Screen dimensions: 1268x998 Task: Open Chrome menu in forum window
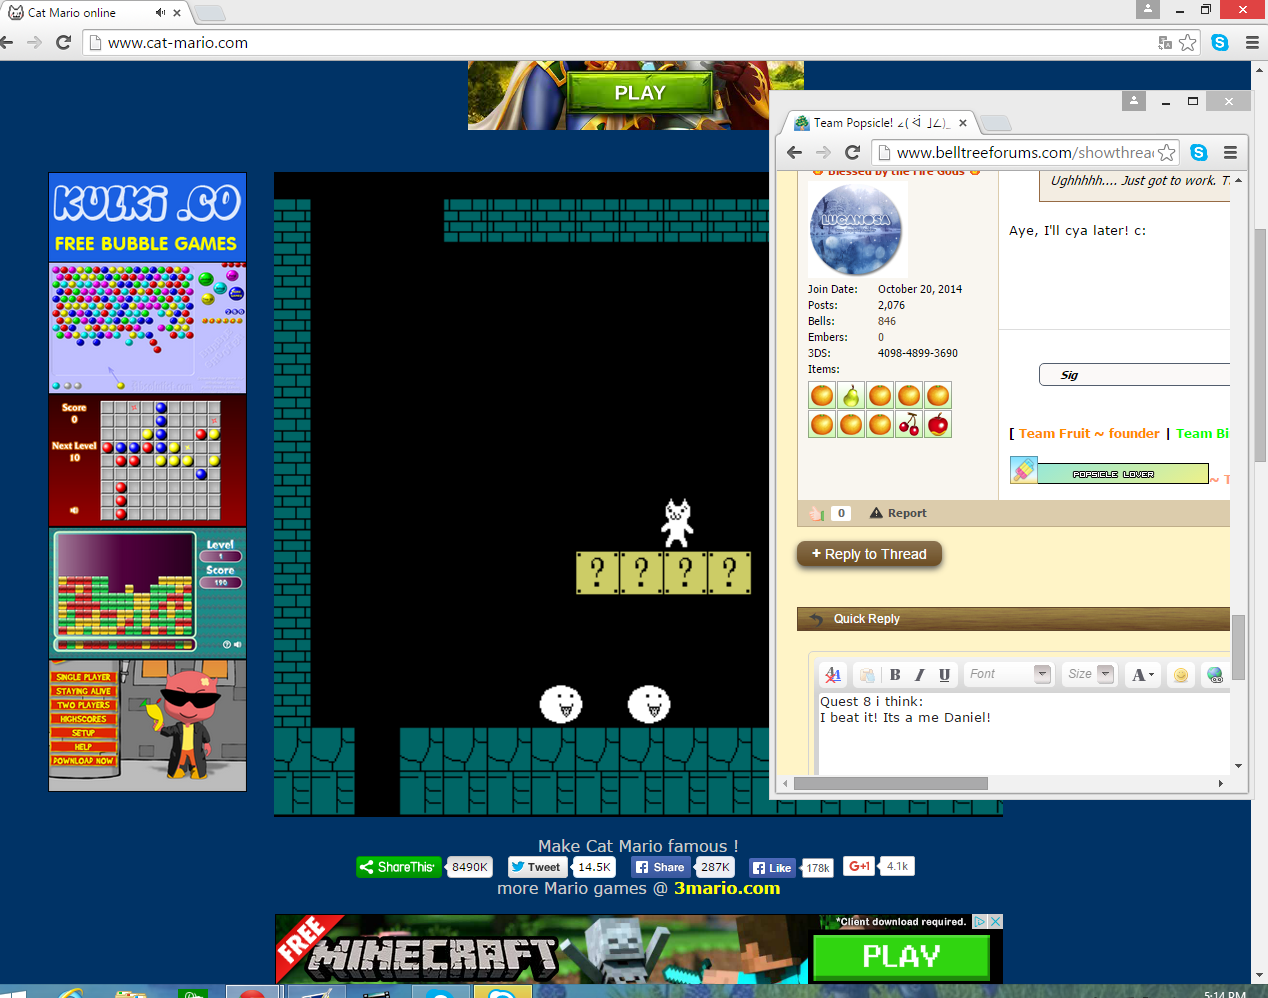click(1230, 152)
